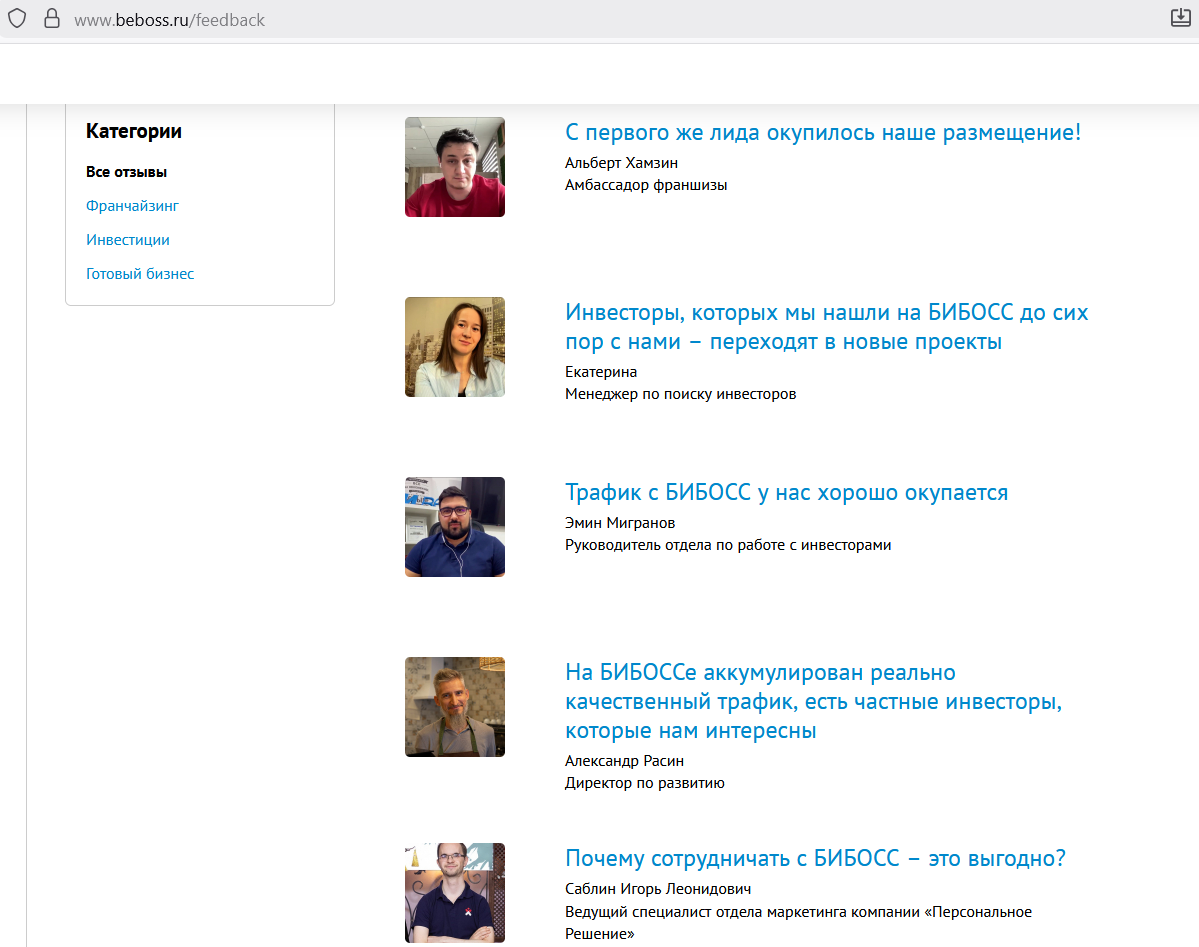The image size is (1199, 947).
Task: Open the Франчайзинг category
Action: tap(132, 206)
